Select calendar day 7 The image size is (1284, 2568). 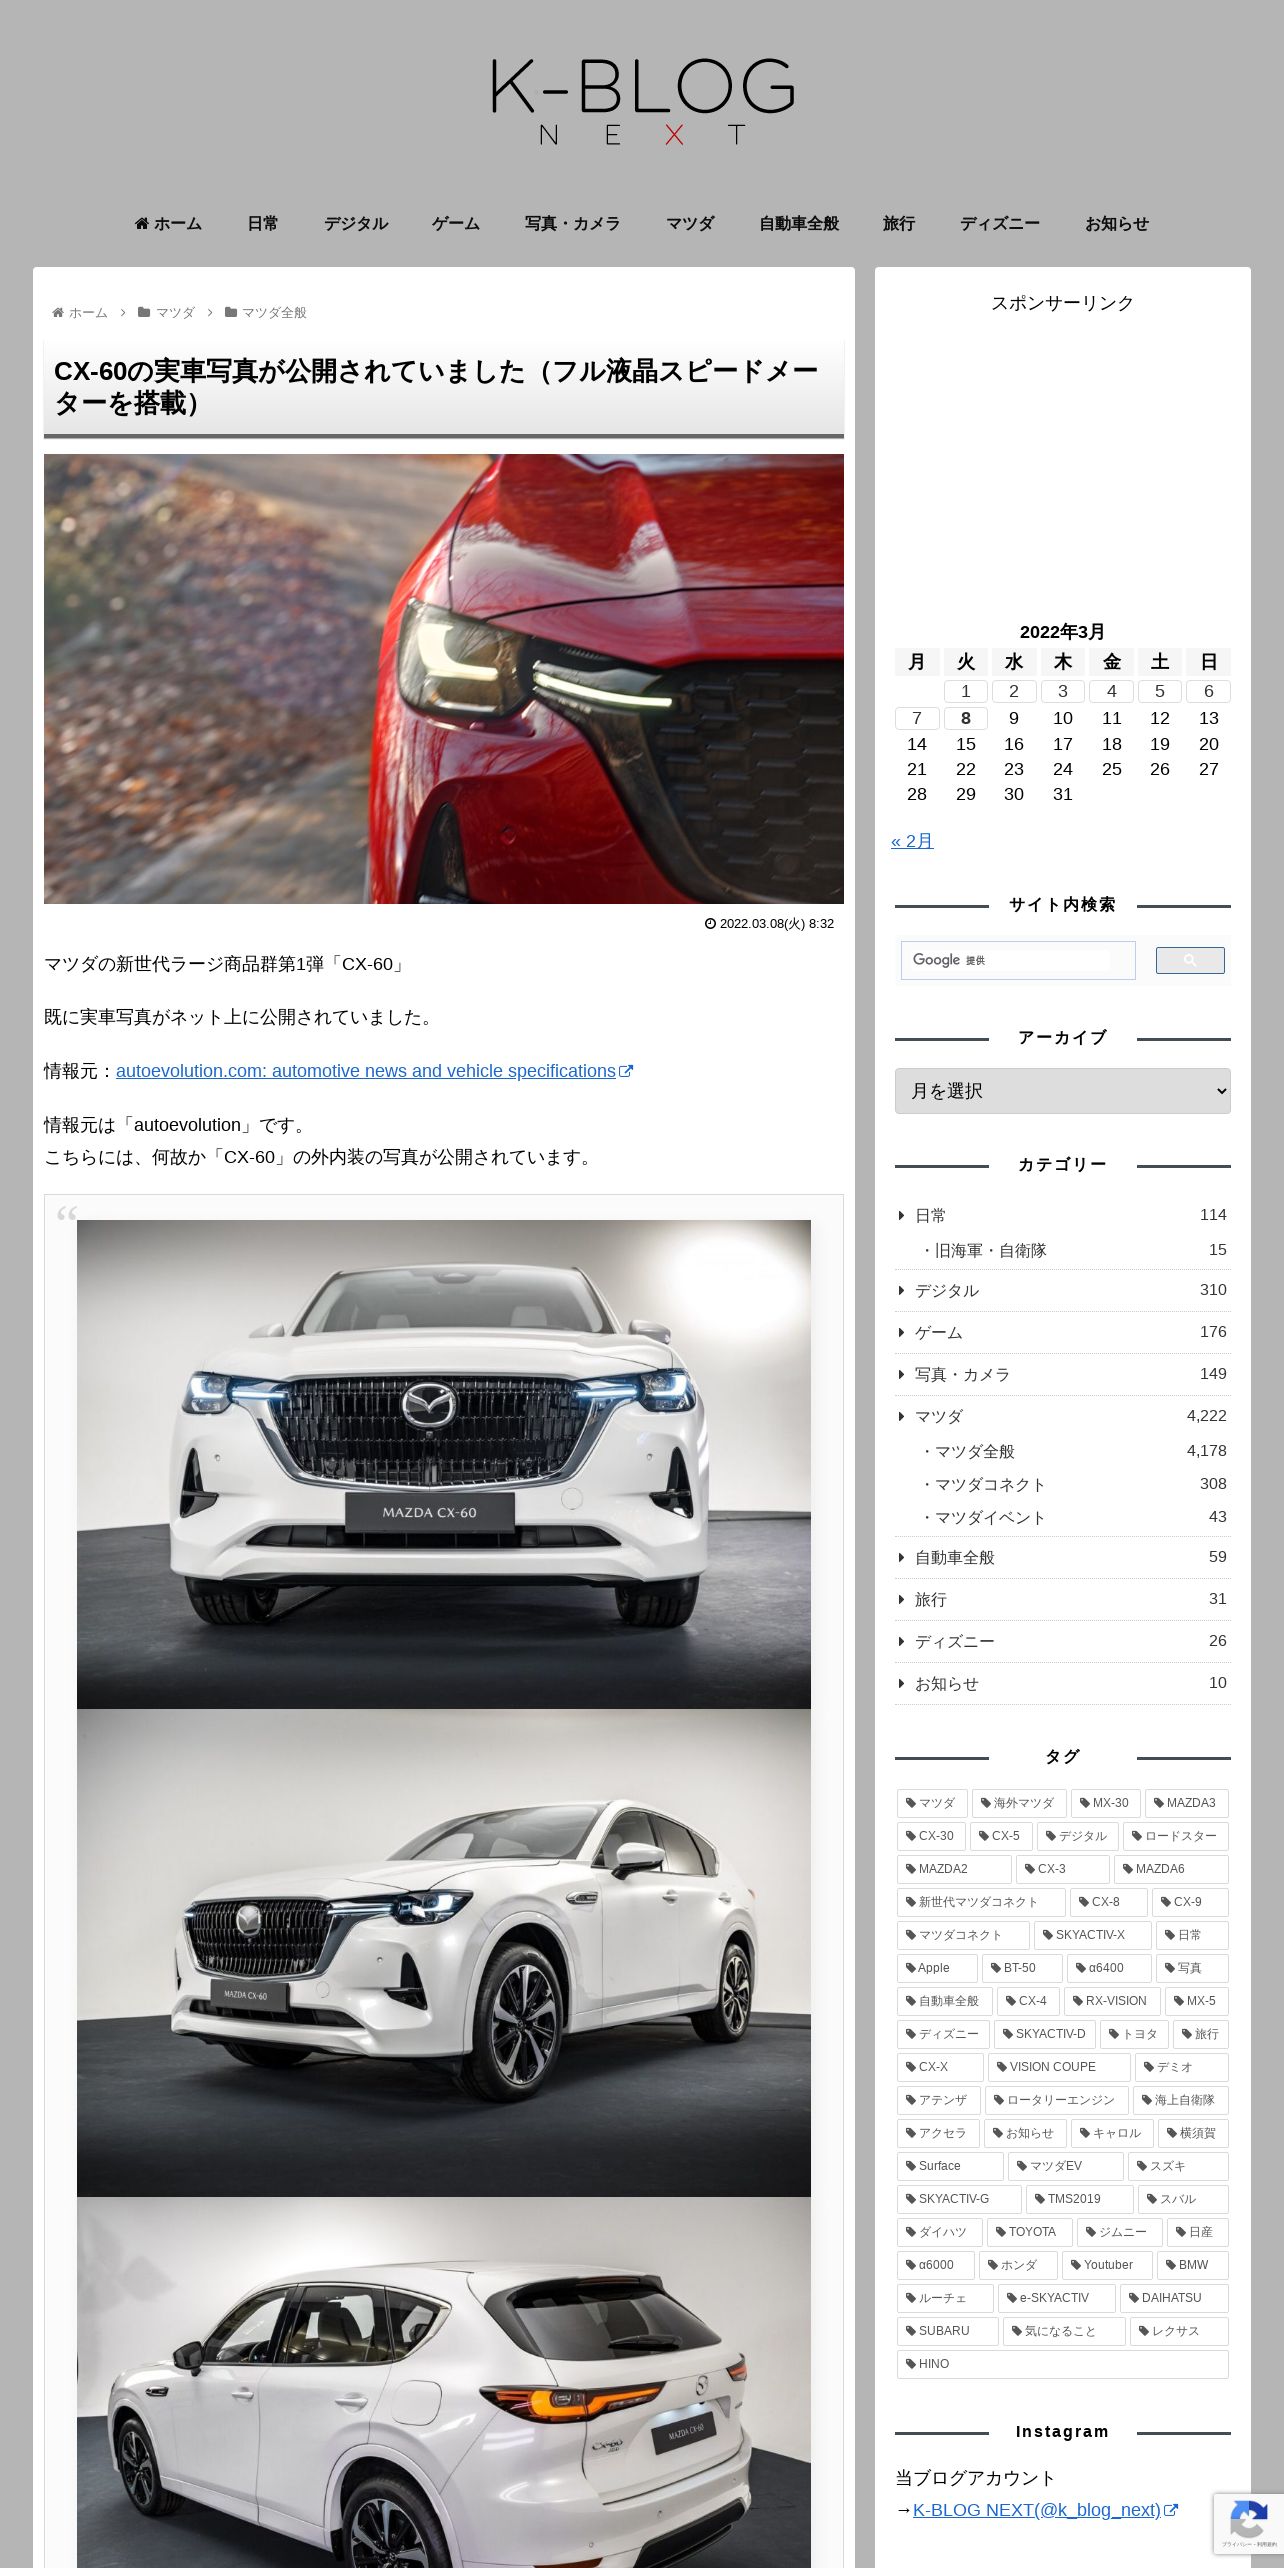click(917, 718)
